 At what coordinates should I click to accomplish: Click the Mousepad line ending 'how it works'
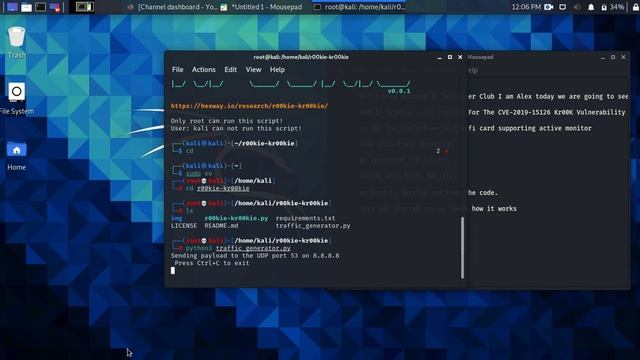click(x=494, y=209)
